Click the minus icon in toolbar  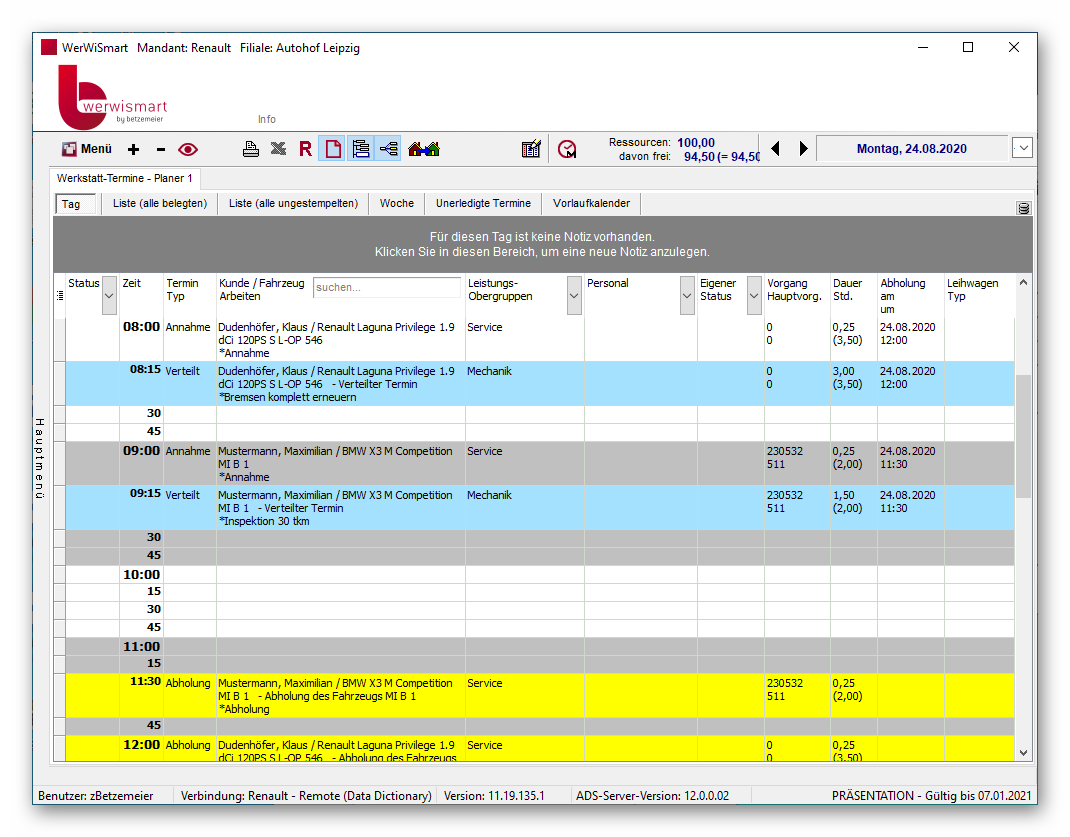pyautogui.click(x=161, y=149)
